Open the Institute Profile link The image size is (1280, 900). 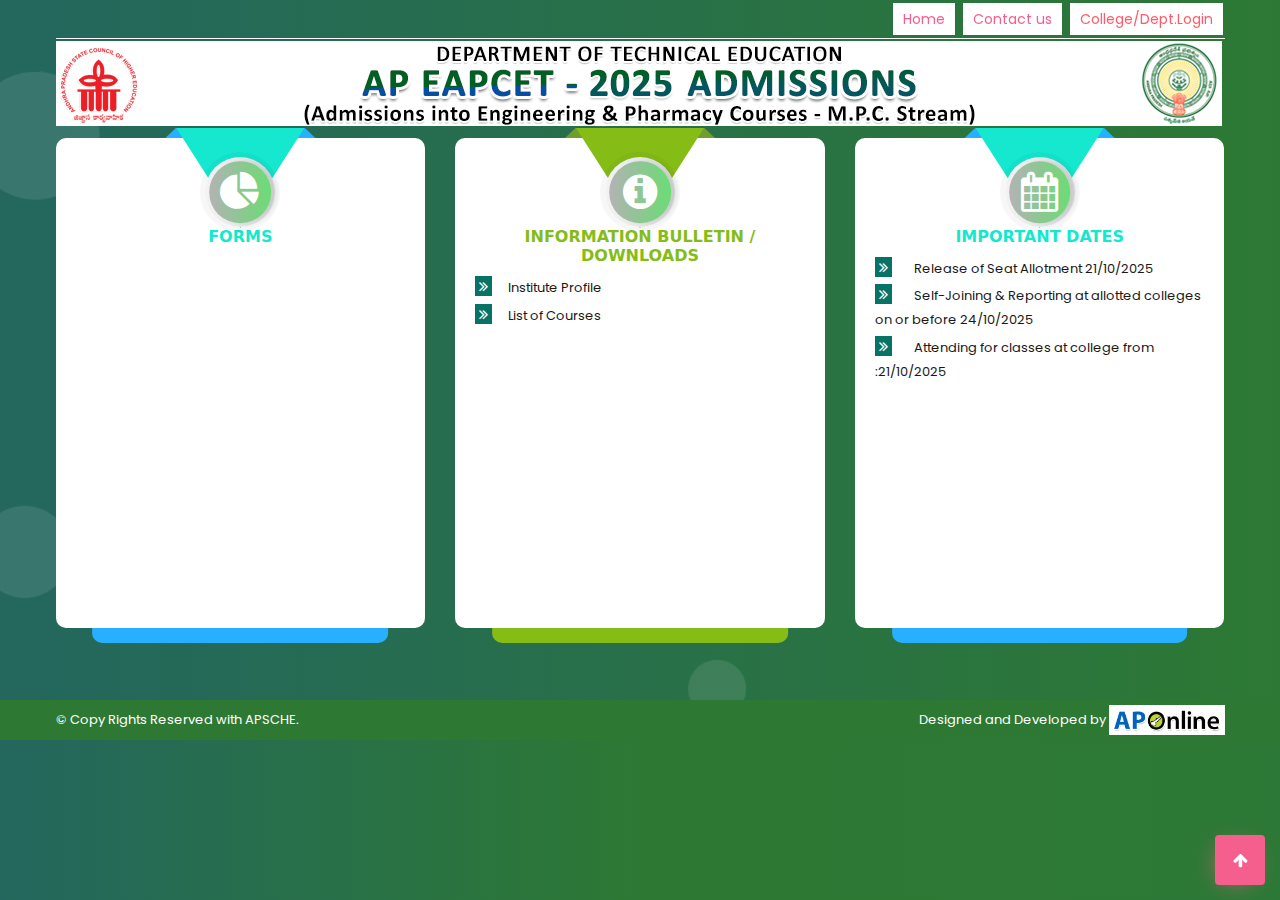[554, 287]
